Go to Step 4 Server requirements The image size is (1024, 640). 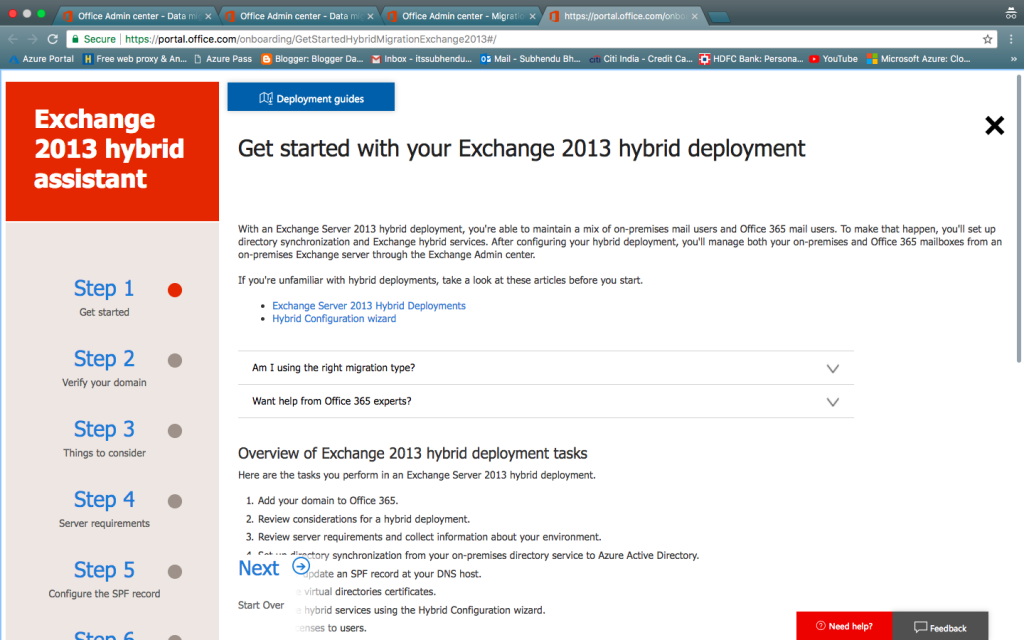click(x=104, y=509)
